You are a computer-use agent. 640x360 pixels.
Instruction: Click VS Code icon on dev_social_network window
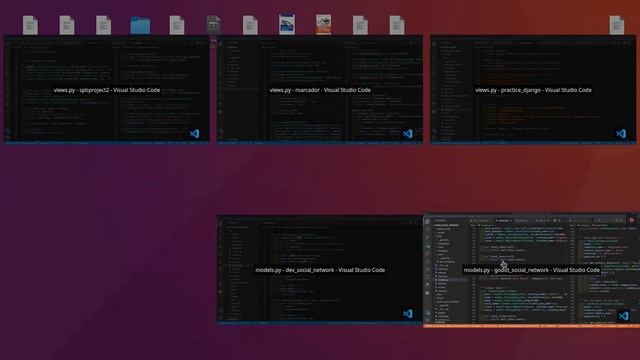408,313
